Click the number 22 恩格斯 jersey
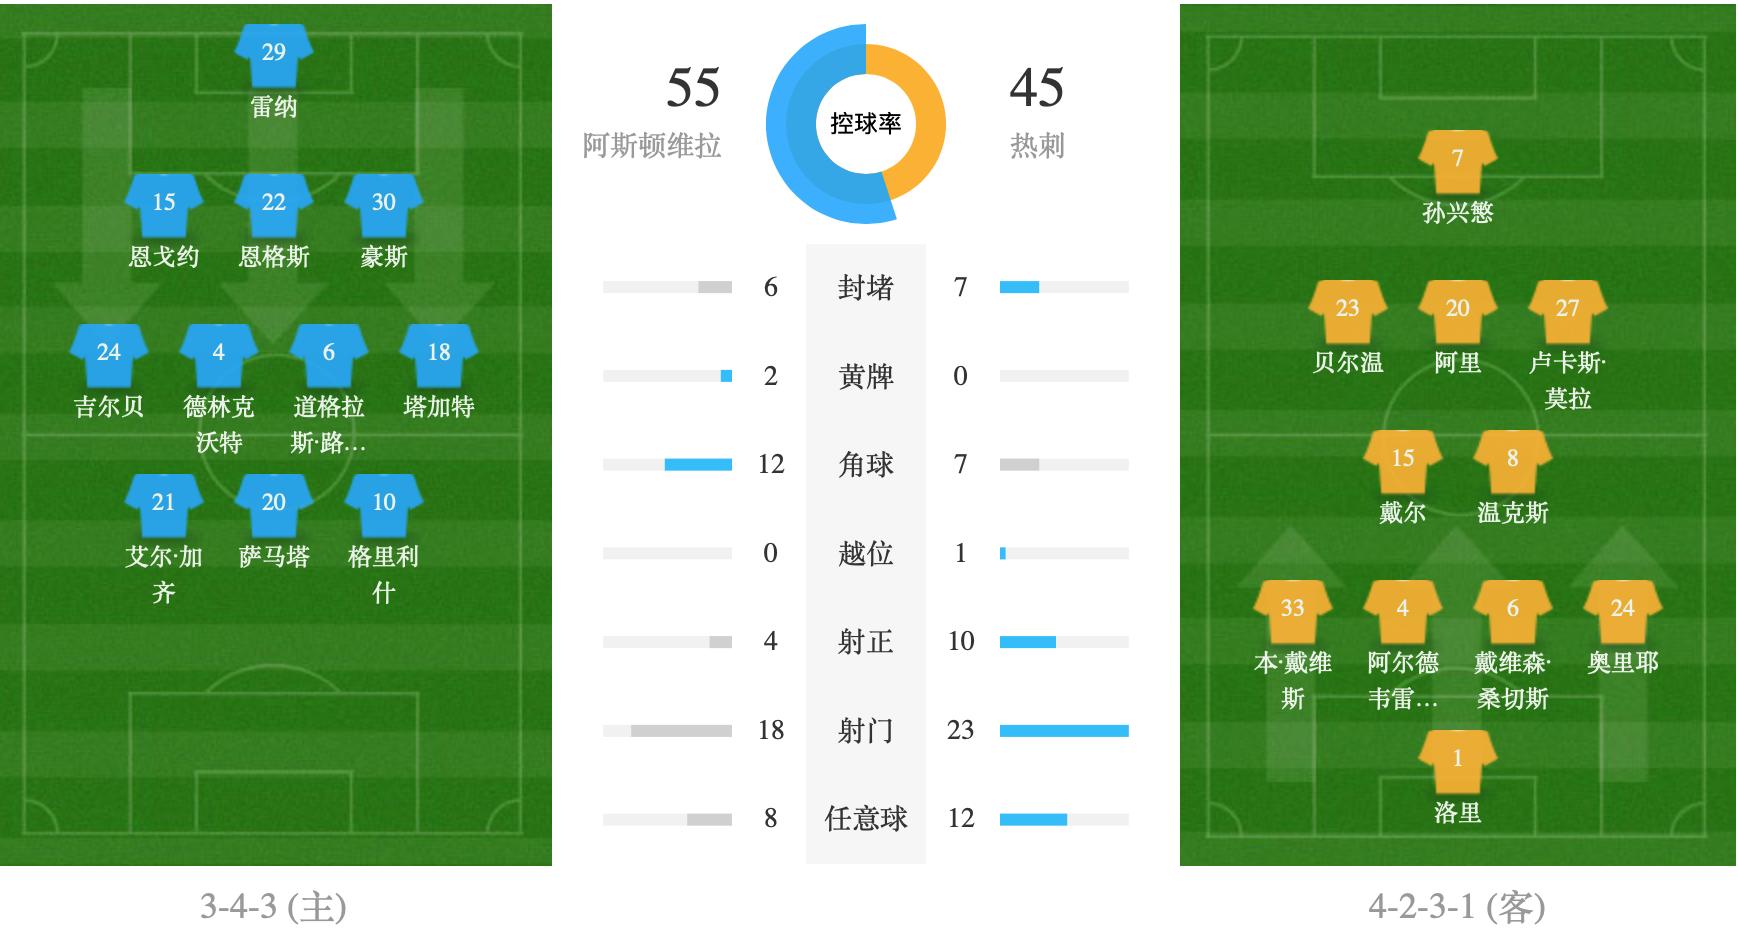The height and width of the screenshot is (944, 1738). [x=273, y=204]
